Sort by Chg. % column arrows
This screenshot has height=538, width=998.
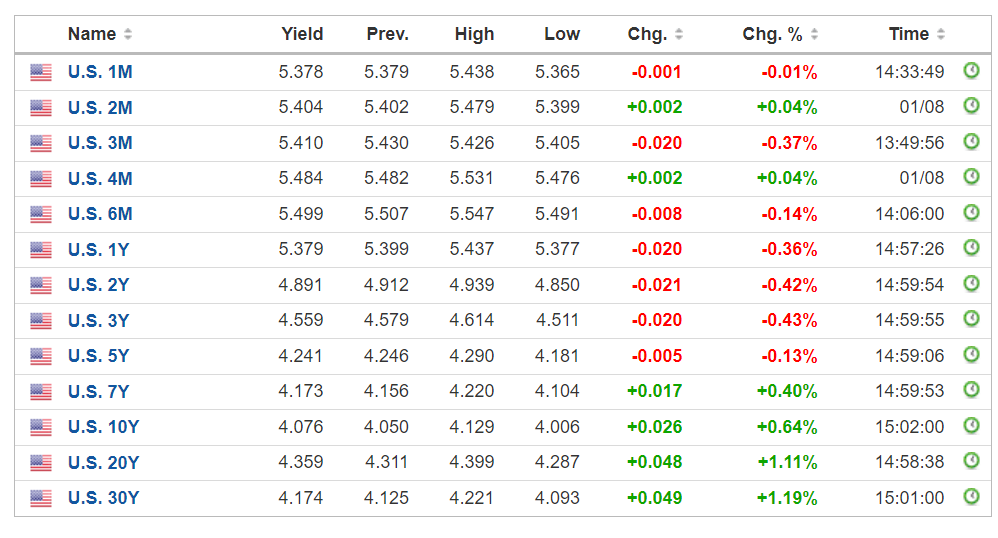[x=815, y=34]
